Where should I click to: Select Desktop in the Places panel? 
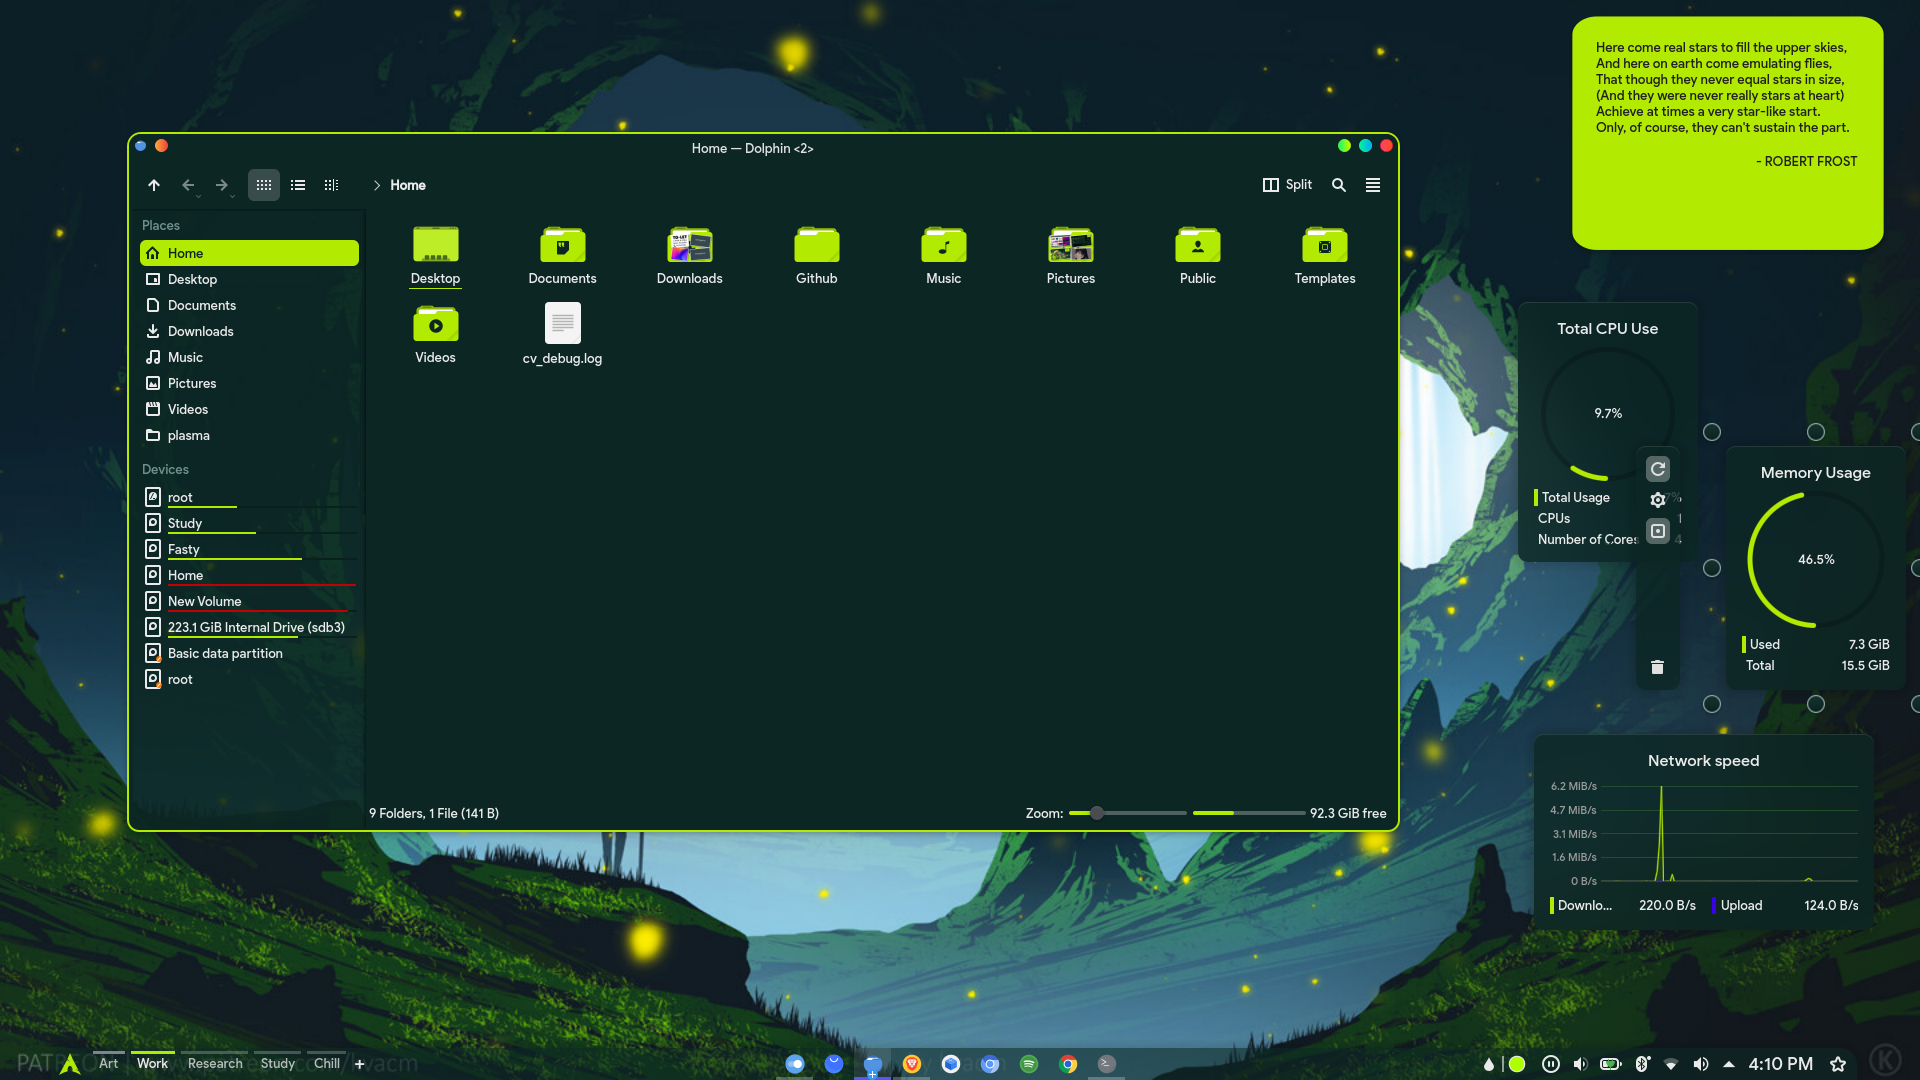click(x=249, y=279)
